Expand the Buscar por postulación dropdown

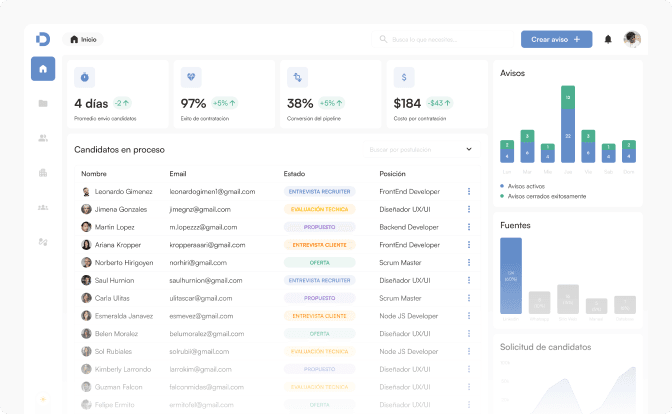(469, 149)
